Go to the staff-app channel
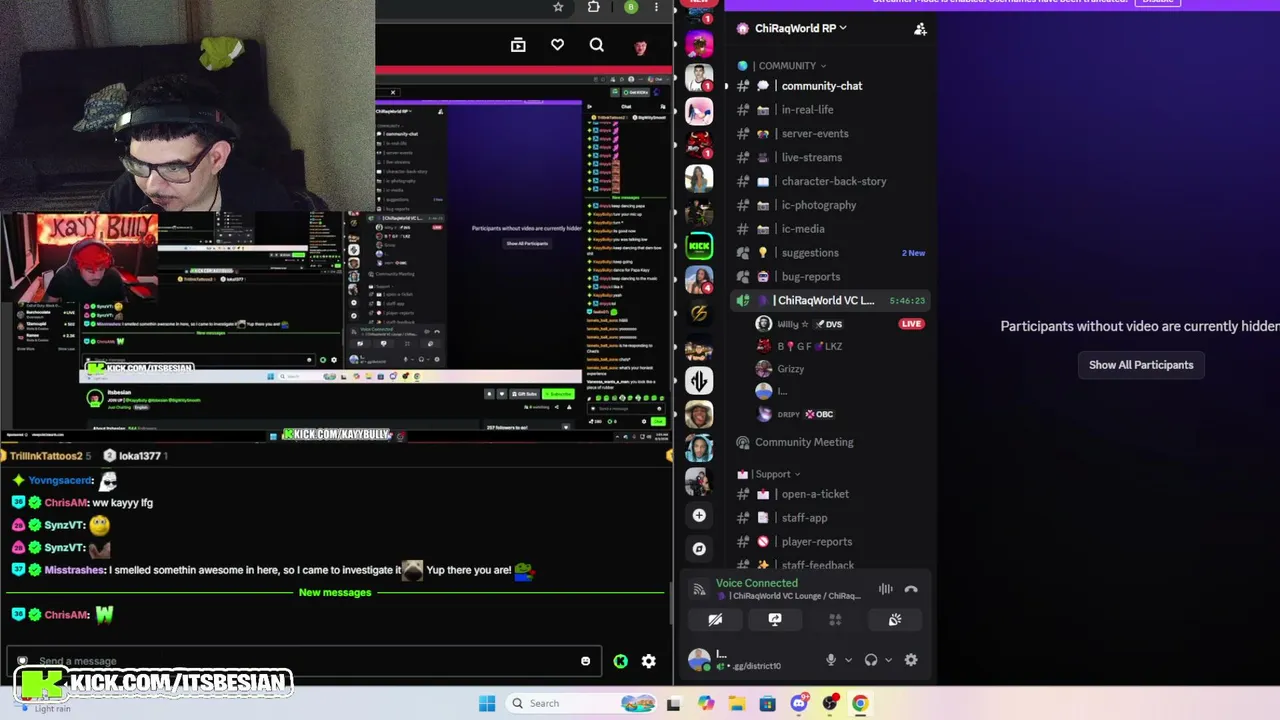The height and width of the screenshot is (720, 1280). click(830, 518)
